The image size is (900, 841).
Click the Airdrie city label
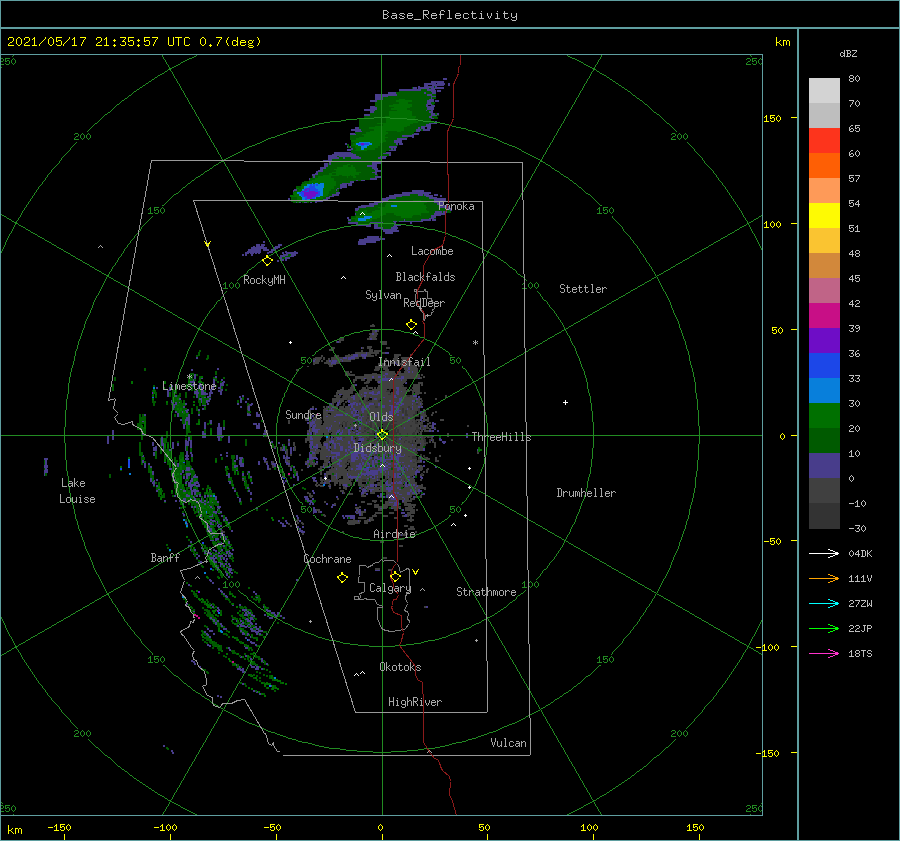tap(394, 534)
